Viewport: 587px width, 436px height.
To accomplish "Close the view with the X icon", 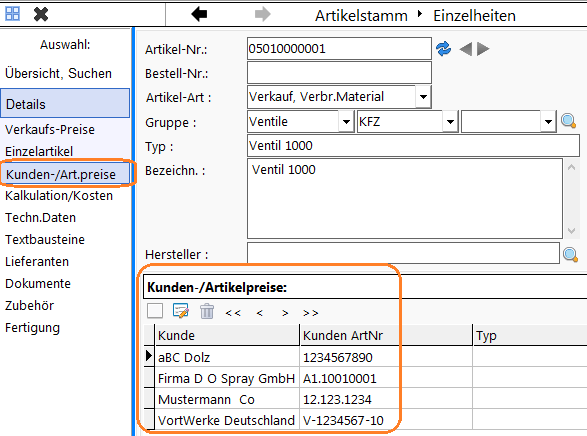I will [x=41, y=15].
